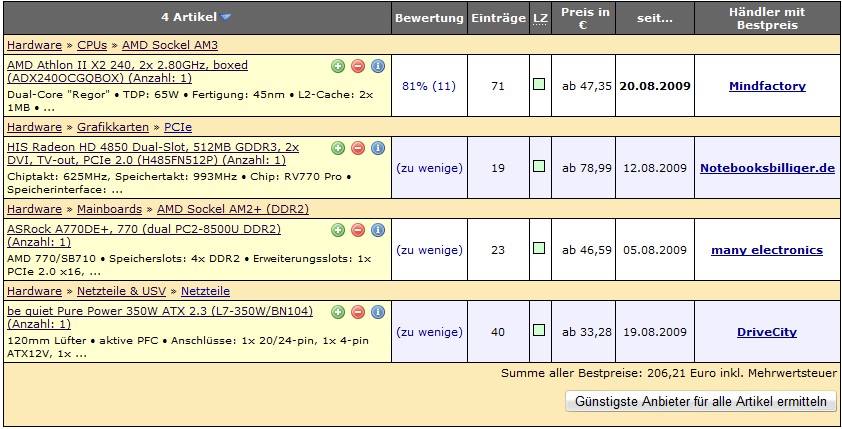Open Hardware breadcrumb above be quiet row
Screen dimensions: 842x429
click(34, 291)
